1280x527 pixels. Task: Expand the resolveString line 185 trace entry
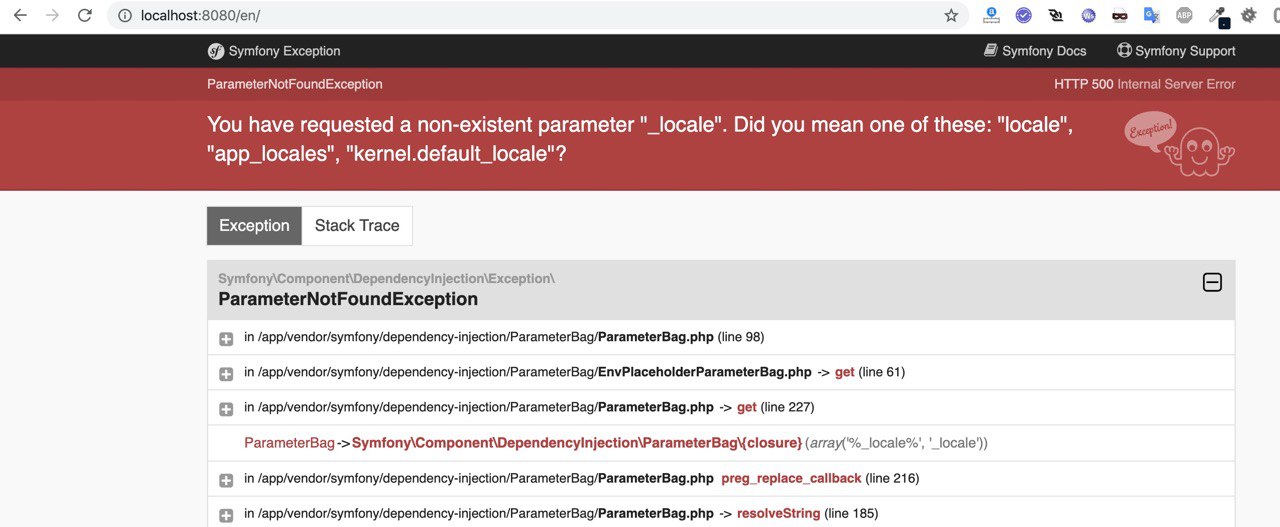[226, 514]
